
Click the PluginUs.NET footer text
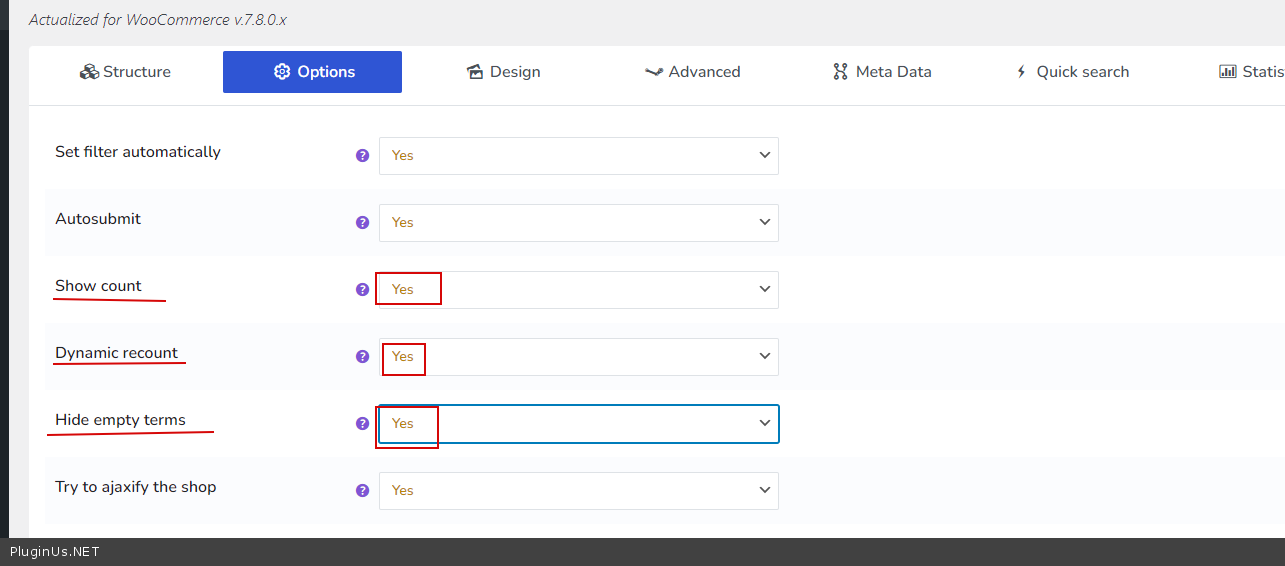(55, 552)
